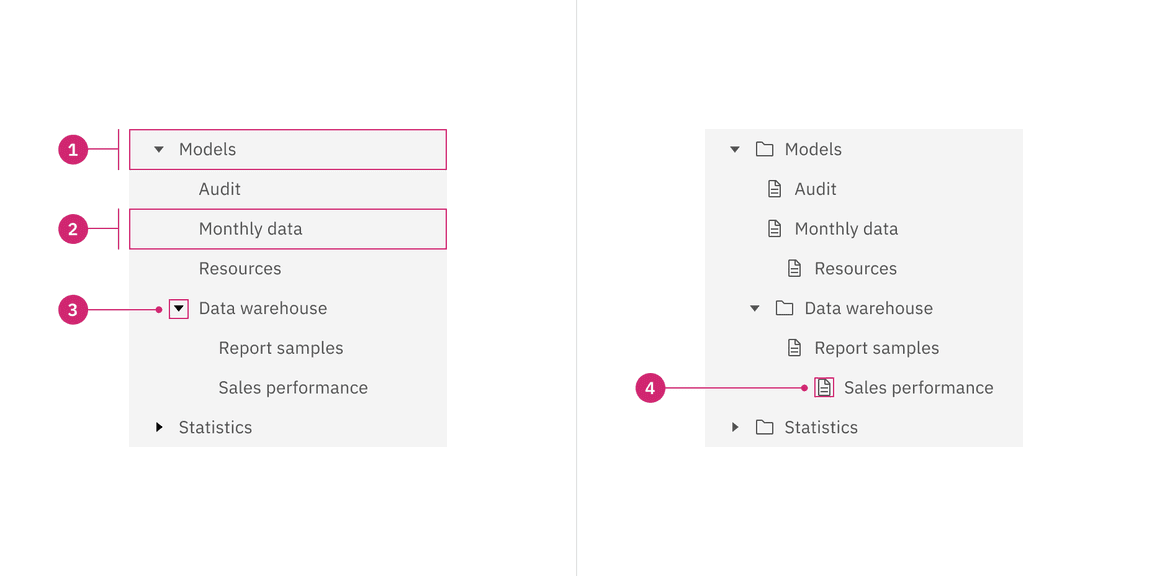This screenshot has height=576, width=1152.
Task: Click the document icon beside Resources
Action: (x=794, y=268)
